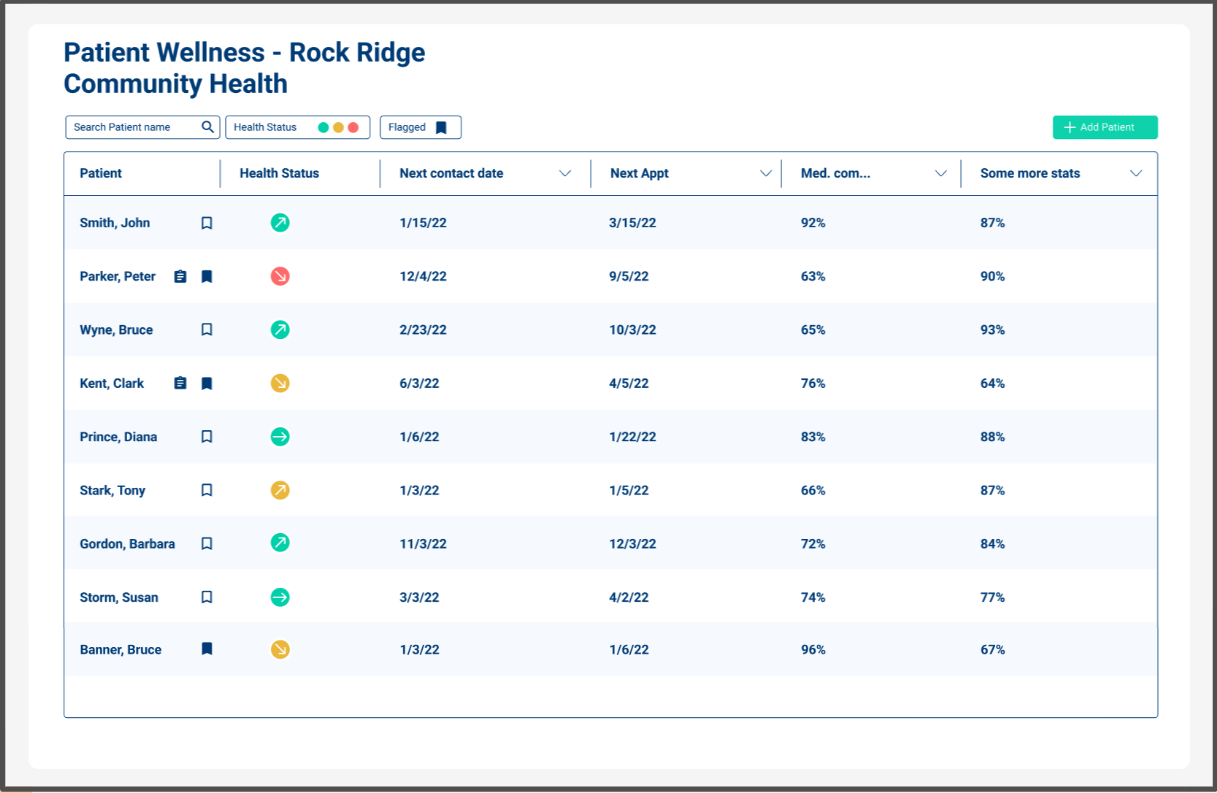
Task: Click the 11/3/22 next contact date
Action: (x=423, y=544)
